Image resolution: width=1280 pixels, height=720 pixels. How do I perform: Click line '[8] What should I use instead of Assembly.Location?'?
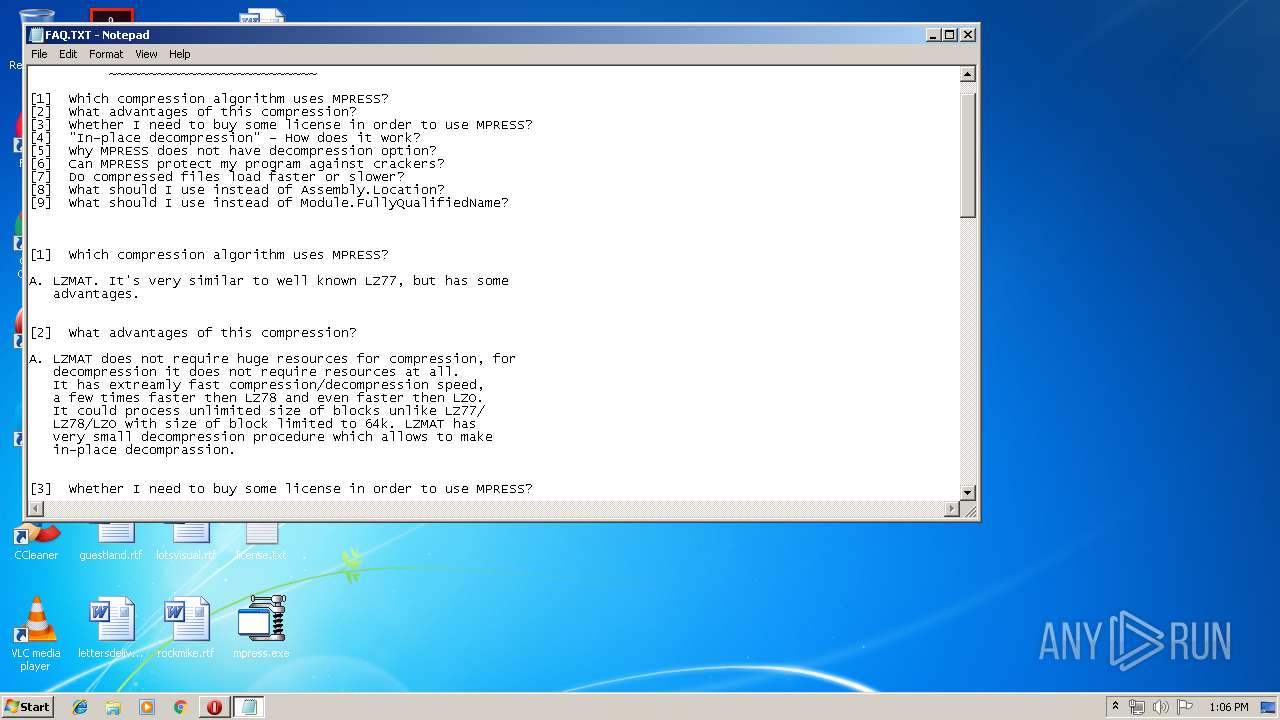pyautogui.click(x=237, y=190)
